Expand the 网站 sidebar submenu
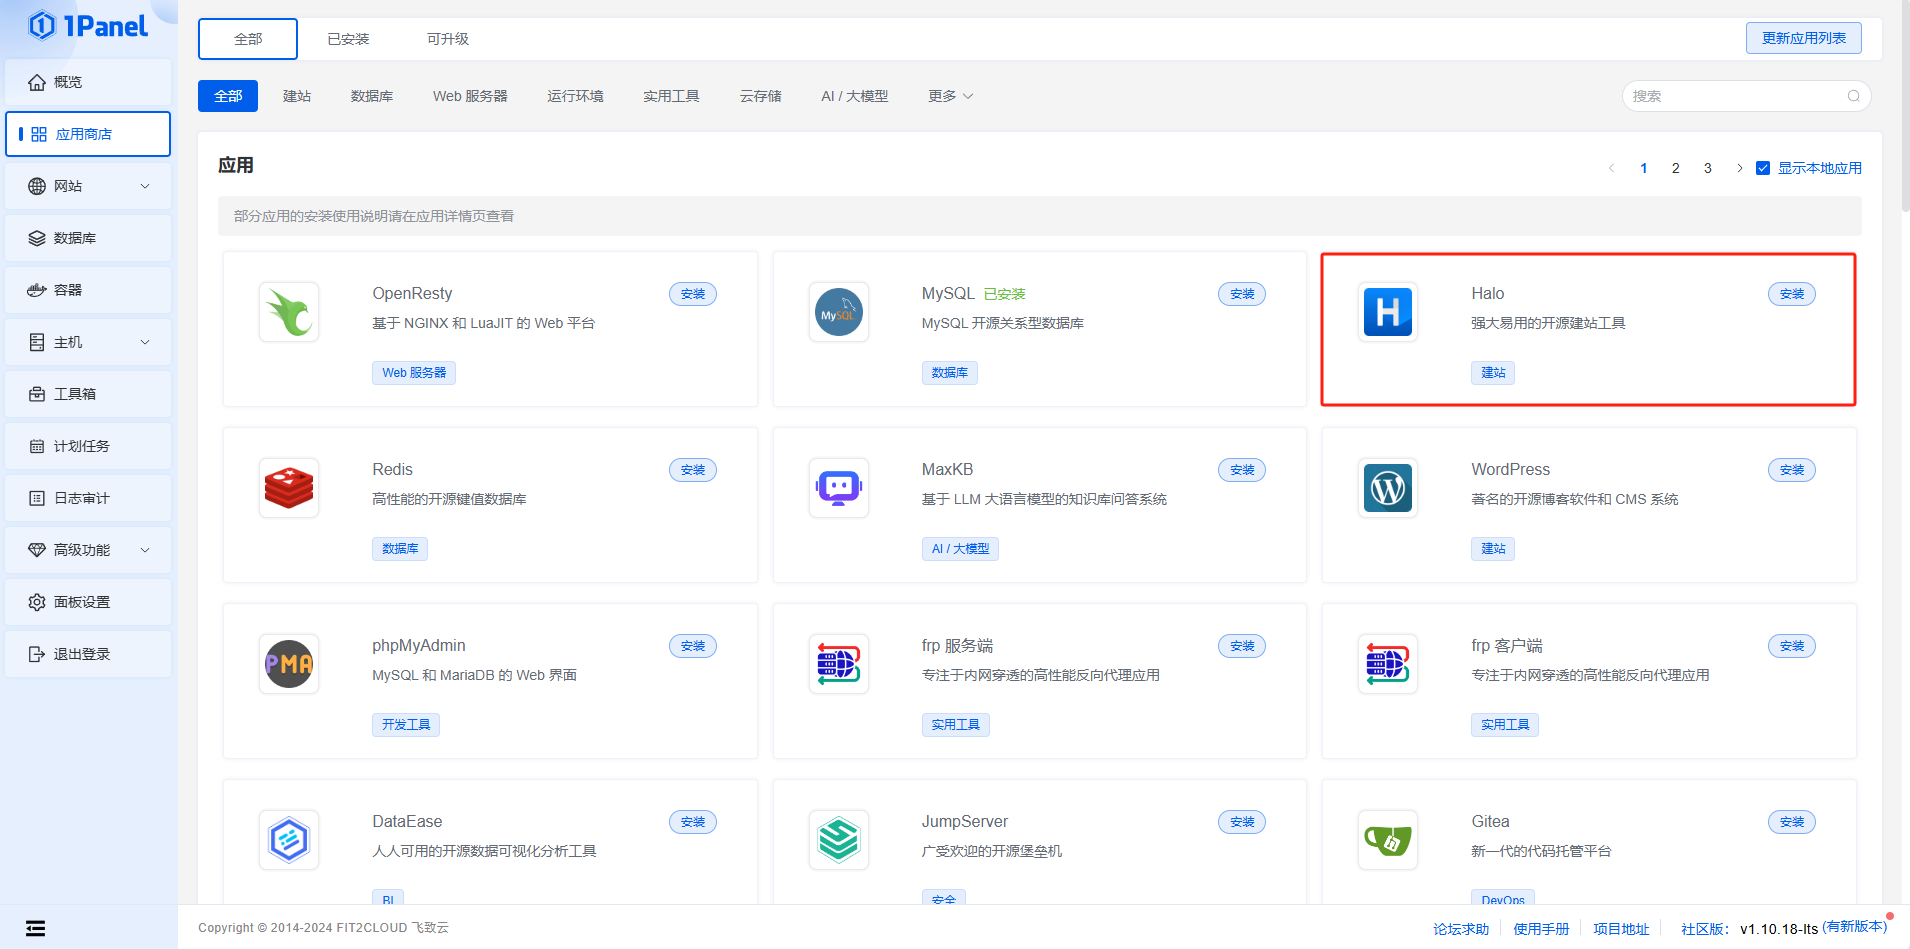 tap(88, 186)
